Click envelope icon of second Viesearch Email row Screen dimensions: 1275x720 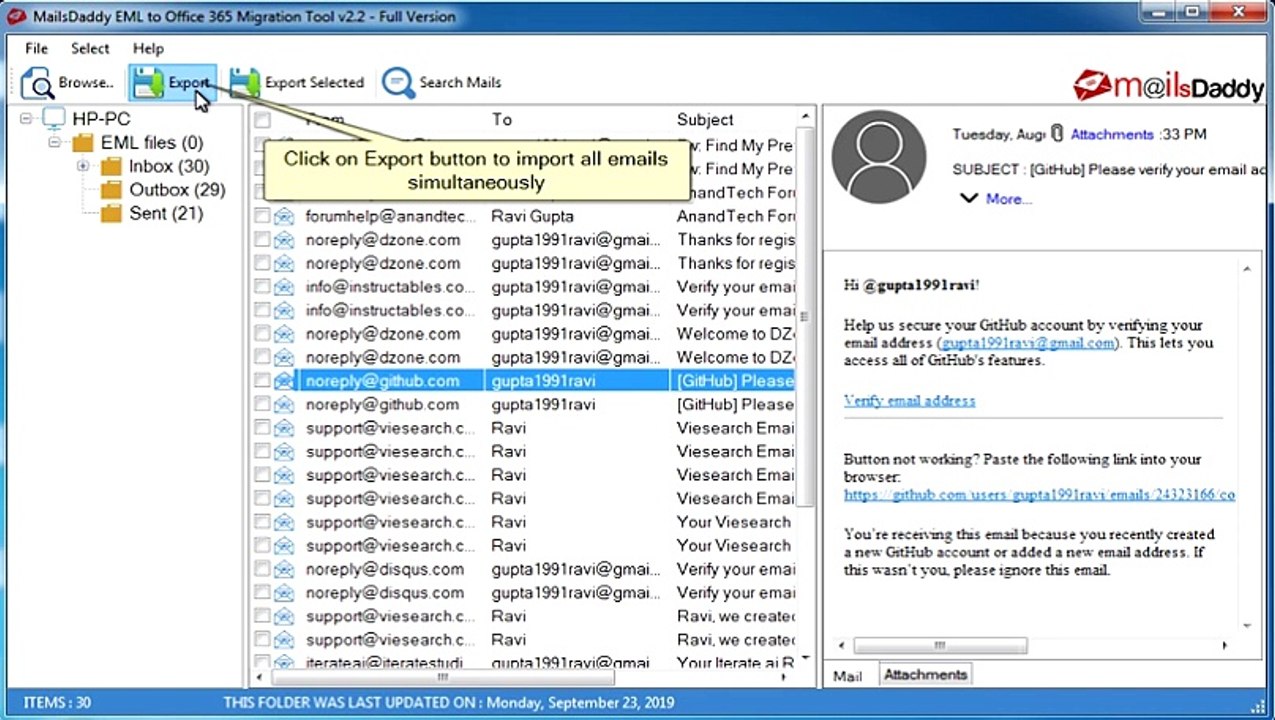click(x=284, y=451)
